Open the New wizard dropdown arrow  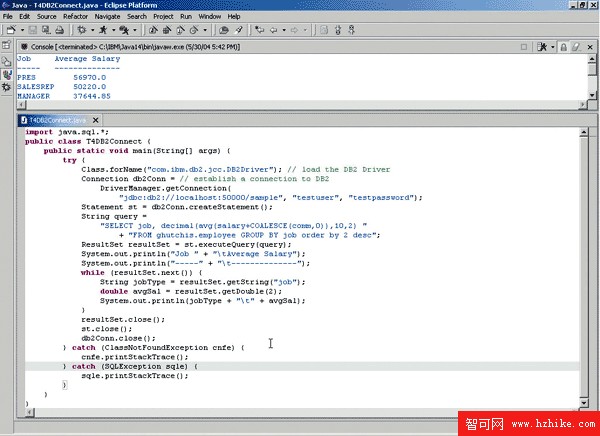point(22,30)
